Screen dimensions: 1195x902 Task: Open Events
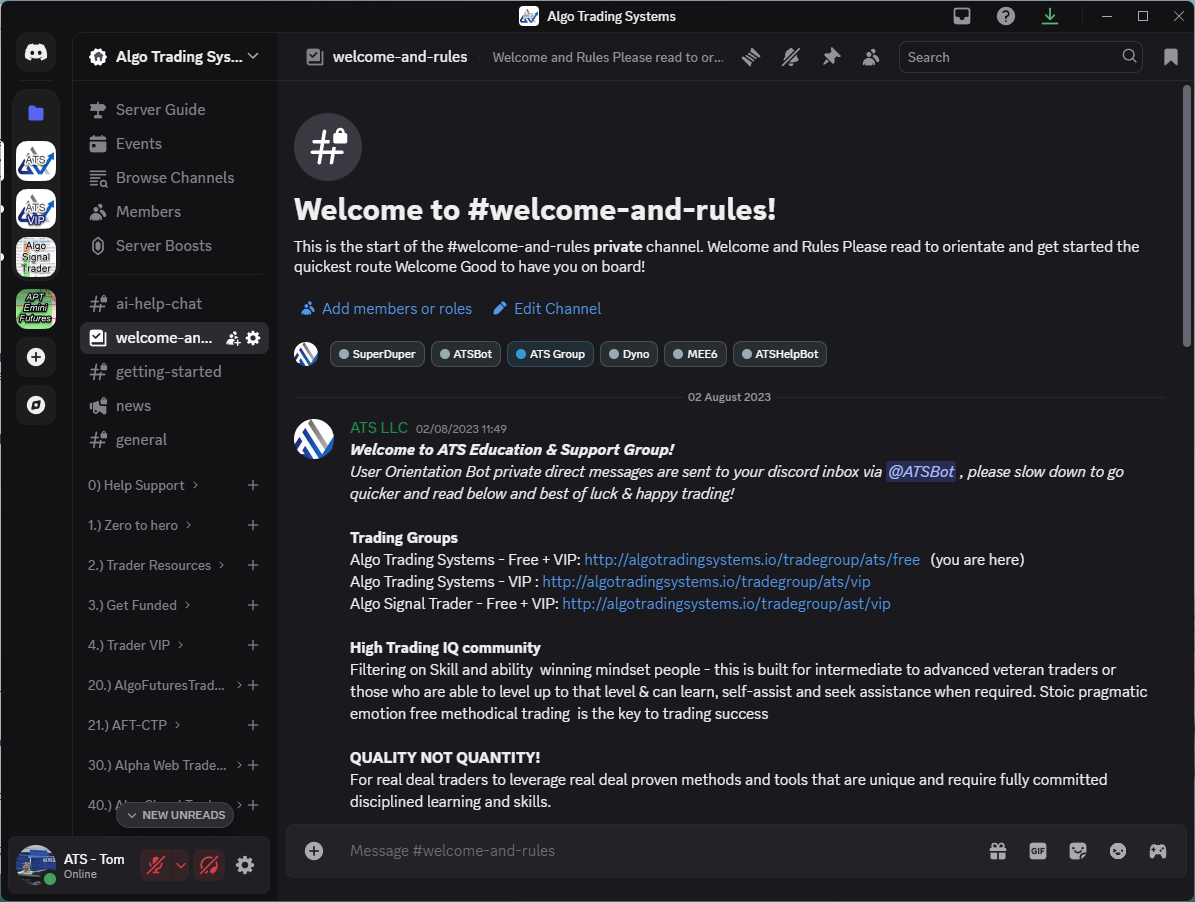point(175,144)
